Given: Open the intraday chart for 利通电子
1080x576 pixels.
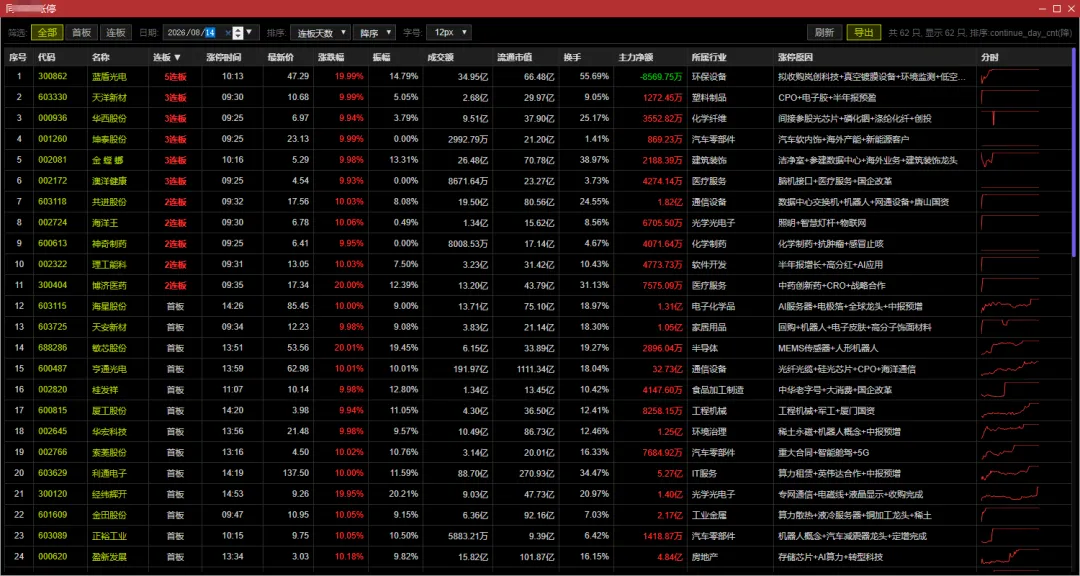Looking at the screenshot, I should (1010, 473).
